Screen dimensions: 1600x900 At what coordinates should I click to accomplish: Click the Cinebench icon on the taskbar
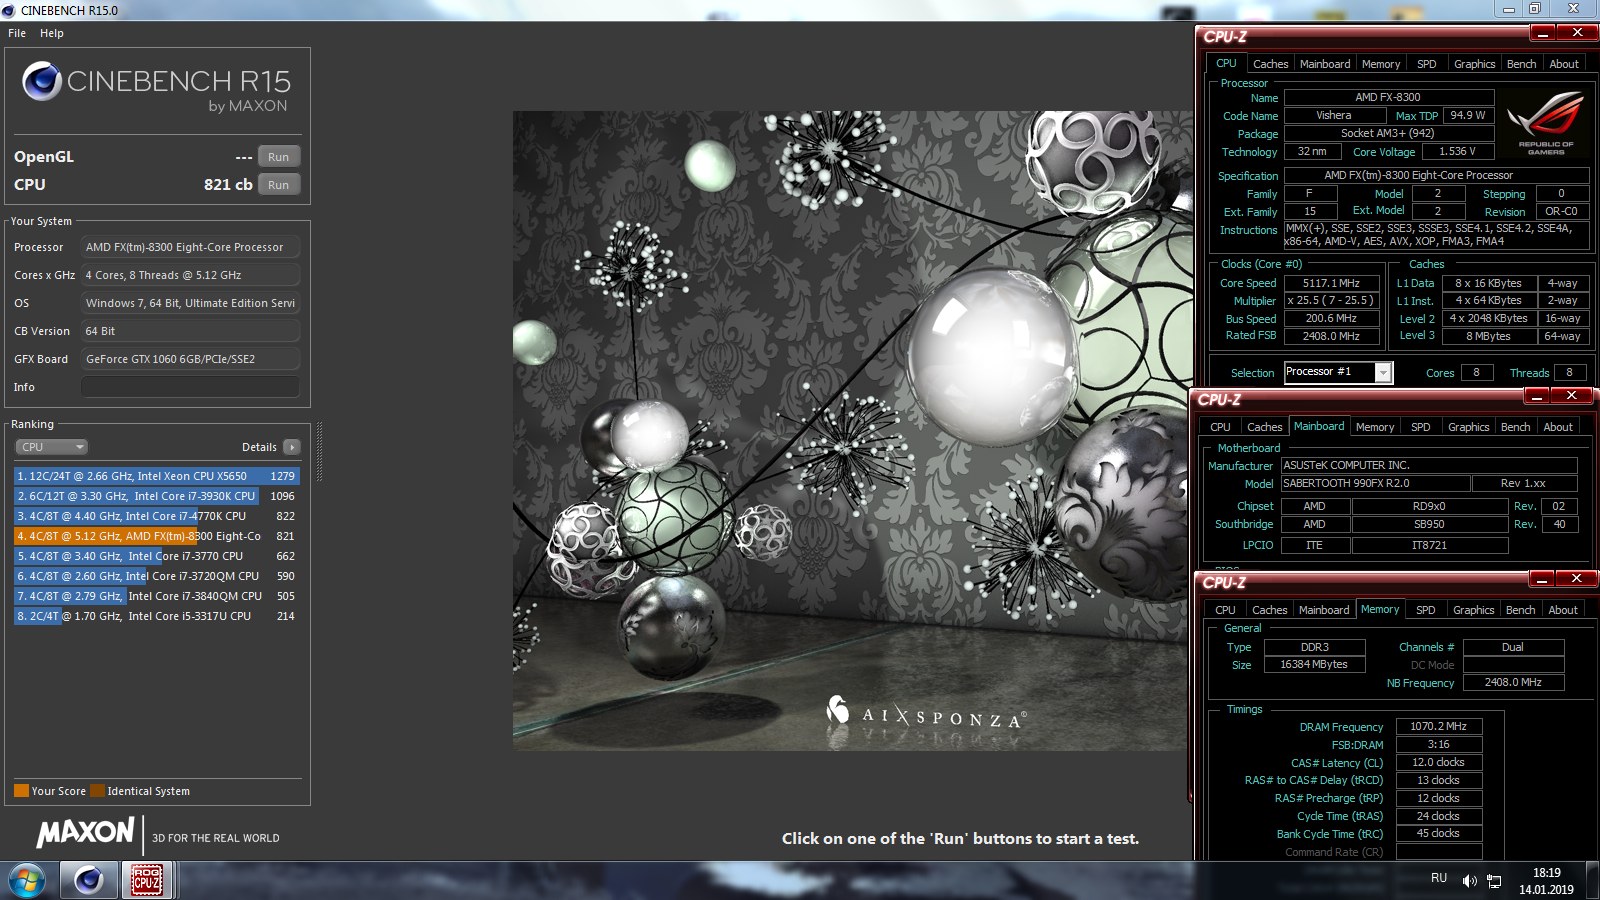pyautogui.click(x=88, y=881)
